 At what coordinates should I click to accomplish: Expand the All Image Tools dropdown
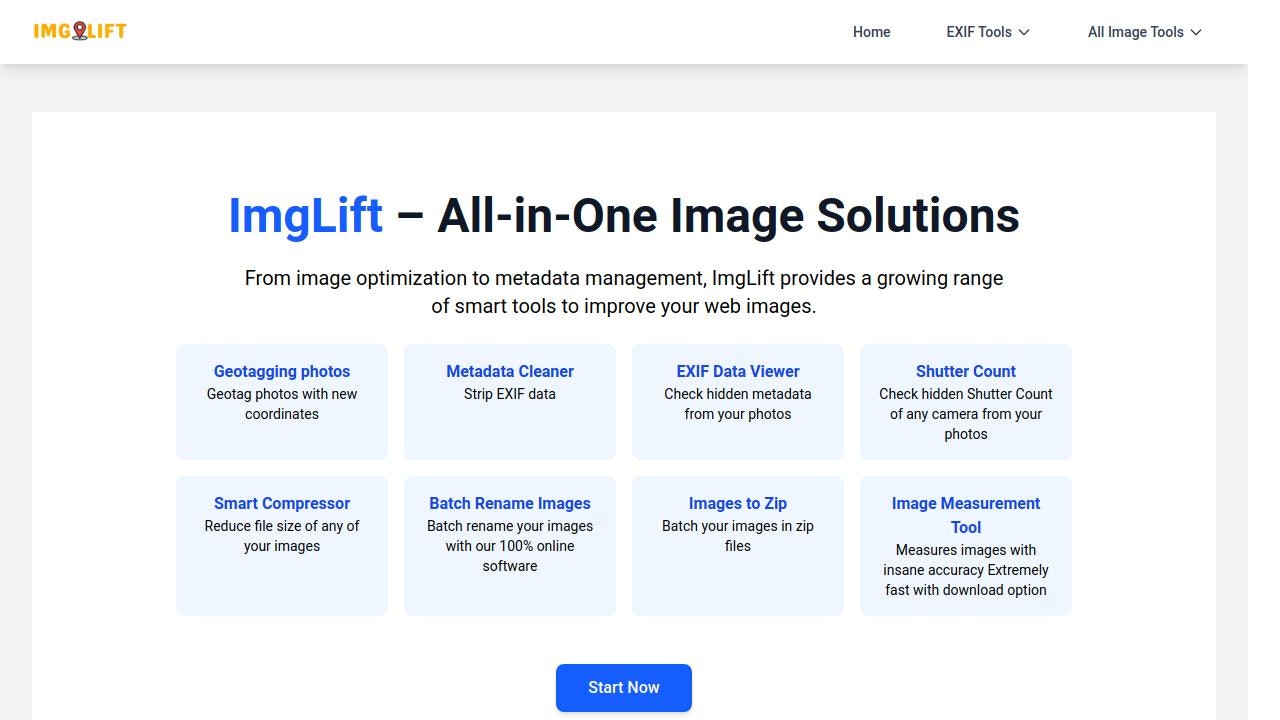click(x=1145, y=32)
